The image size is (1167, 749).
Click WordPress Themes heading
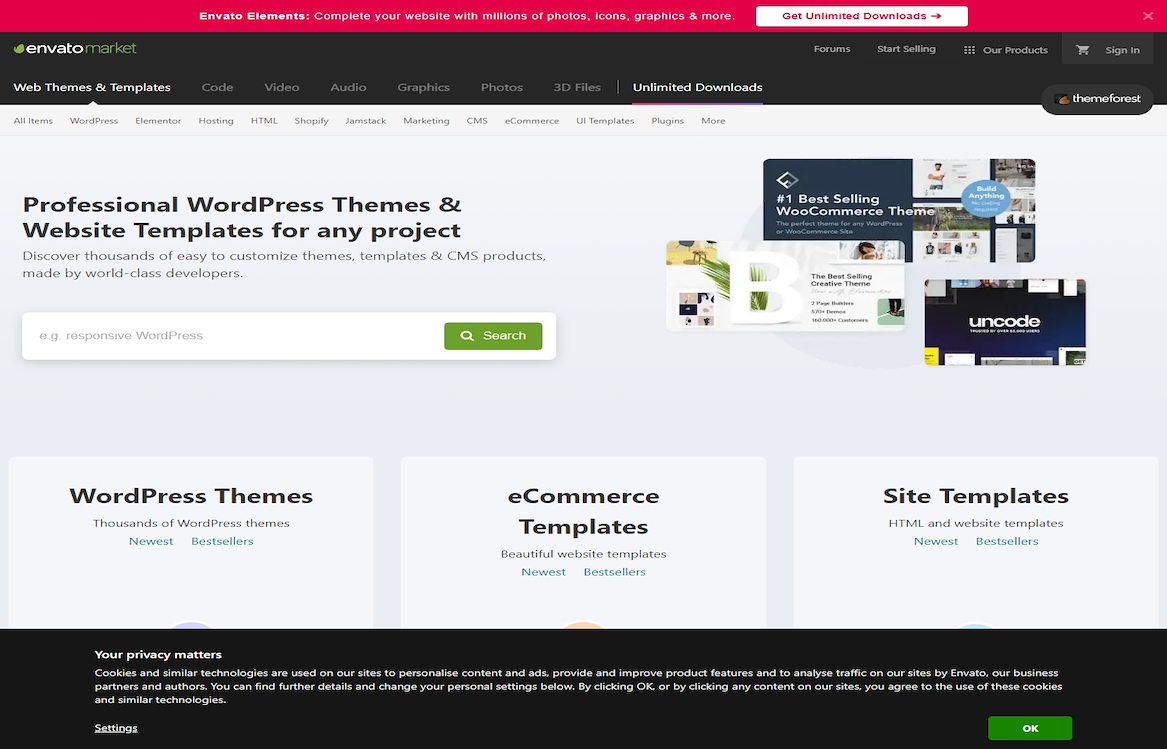point(191,496)
